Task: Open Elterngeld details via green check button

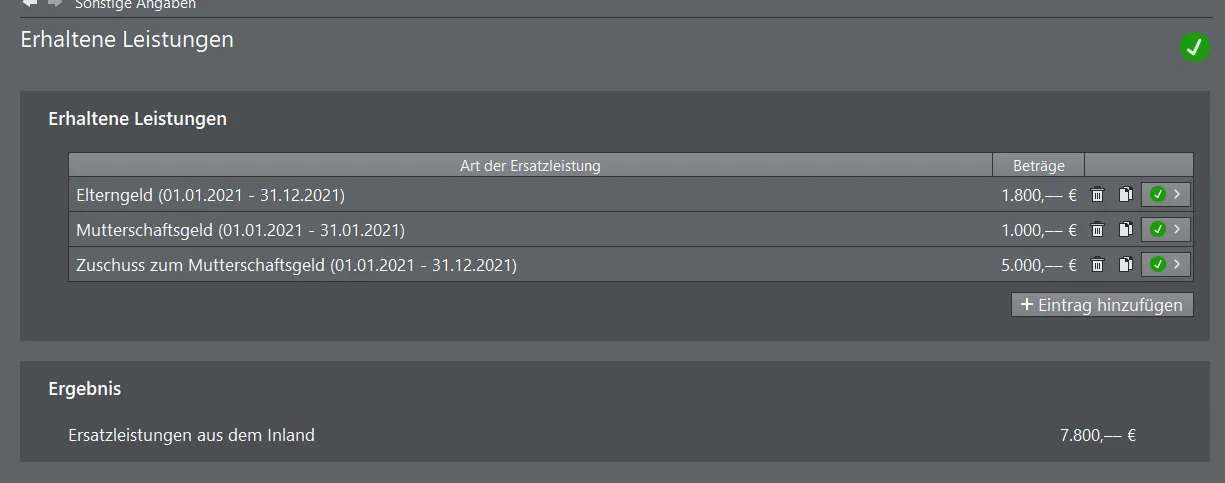Action: pyautogui.click(x=1166, y=195)
